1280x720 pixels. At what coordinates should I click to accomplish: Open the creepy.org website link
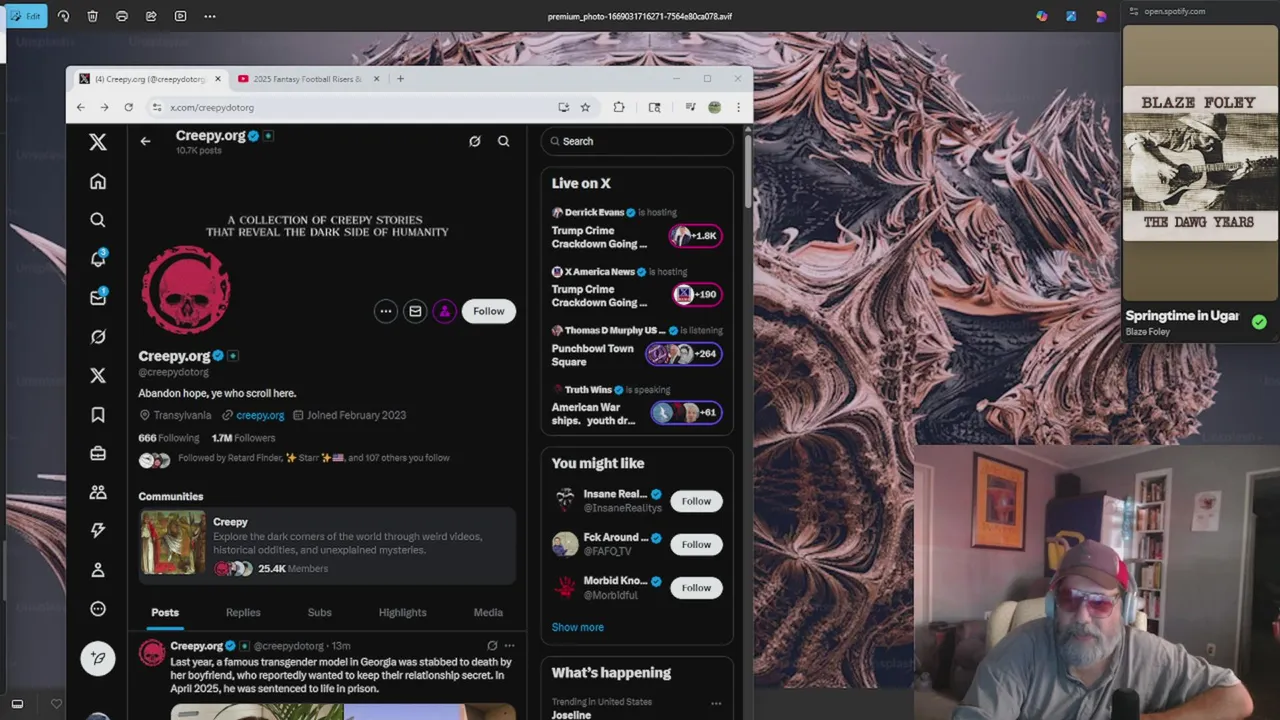pyautogui.click(x=260, y=415)
